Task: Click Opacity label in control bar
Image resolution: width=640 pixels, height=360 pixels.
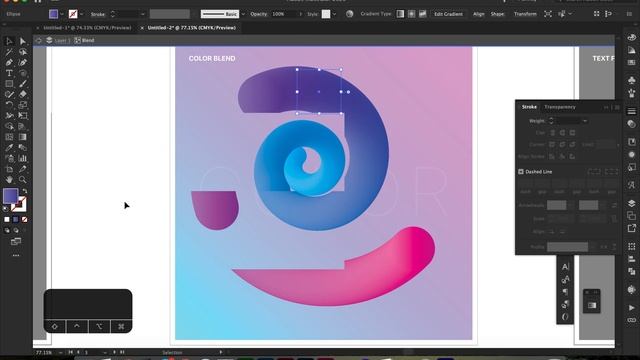Action: (x=258, y=14)
